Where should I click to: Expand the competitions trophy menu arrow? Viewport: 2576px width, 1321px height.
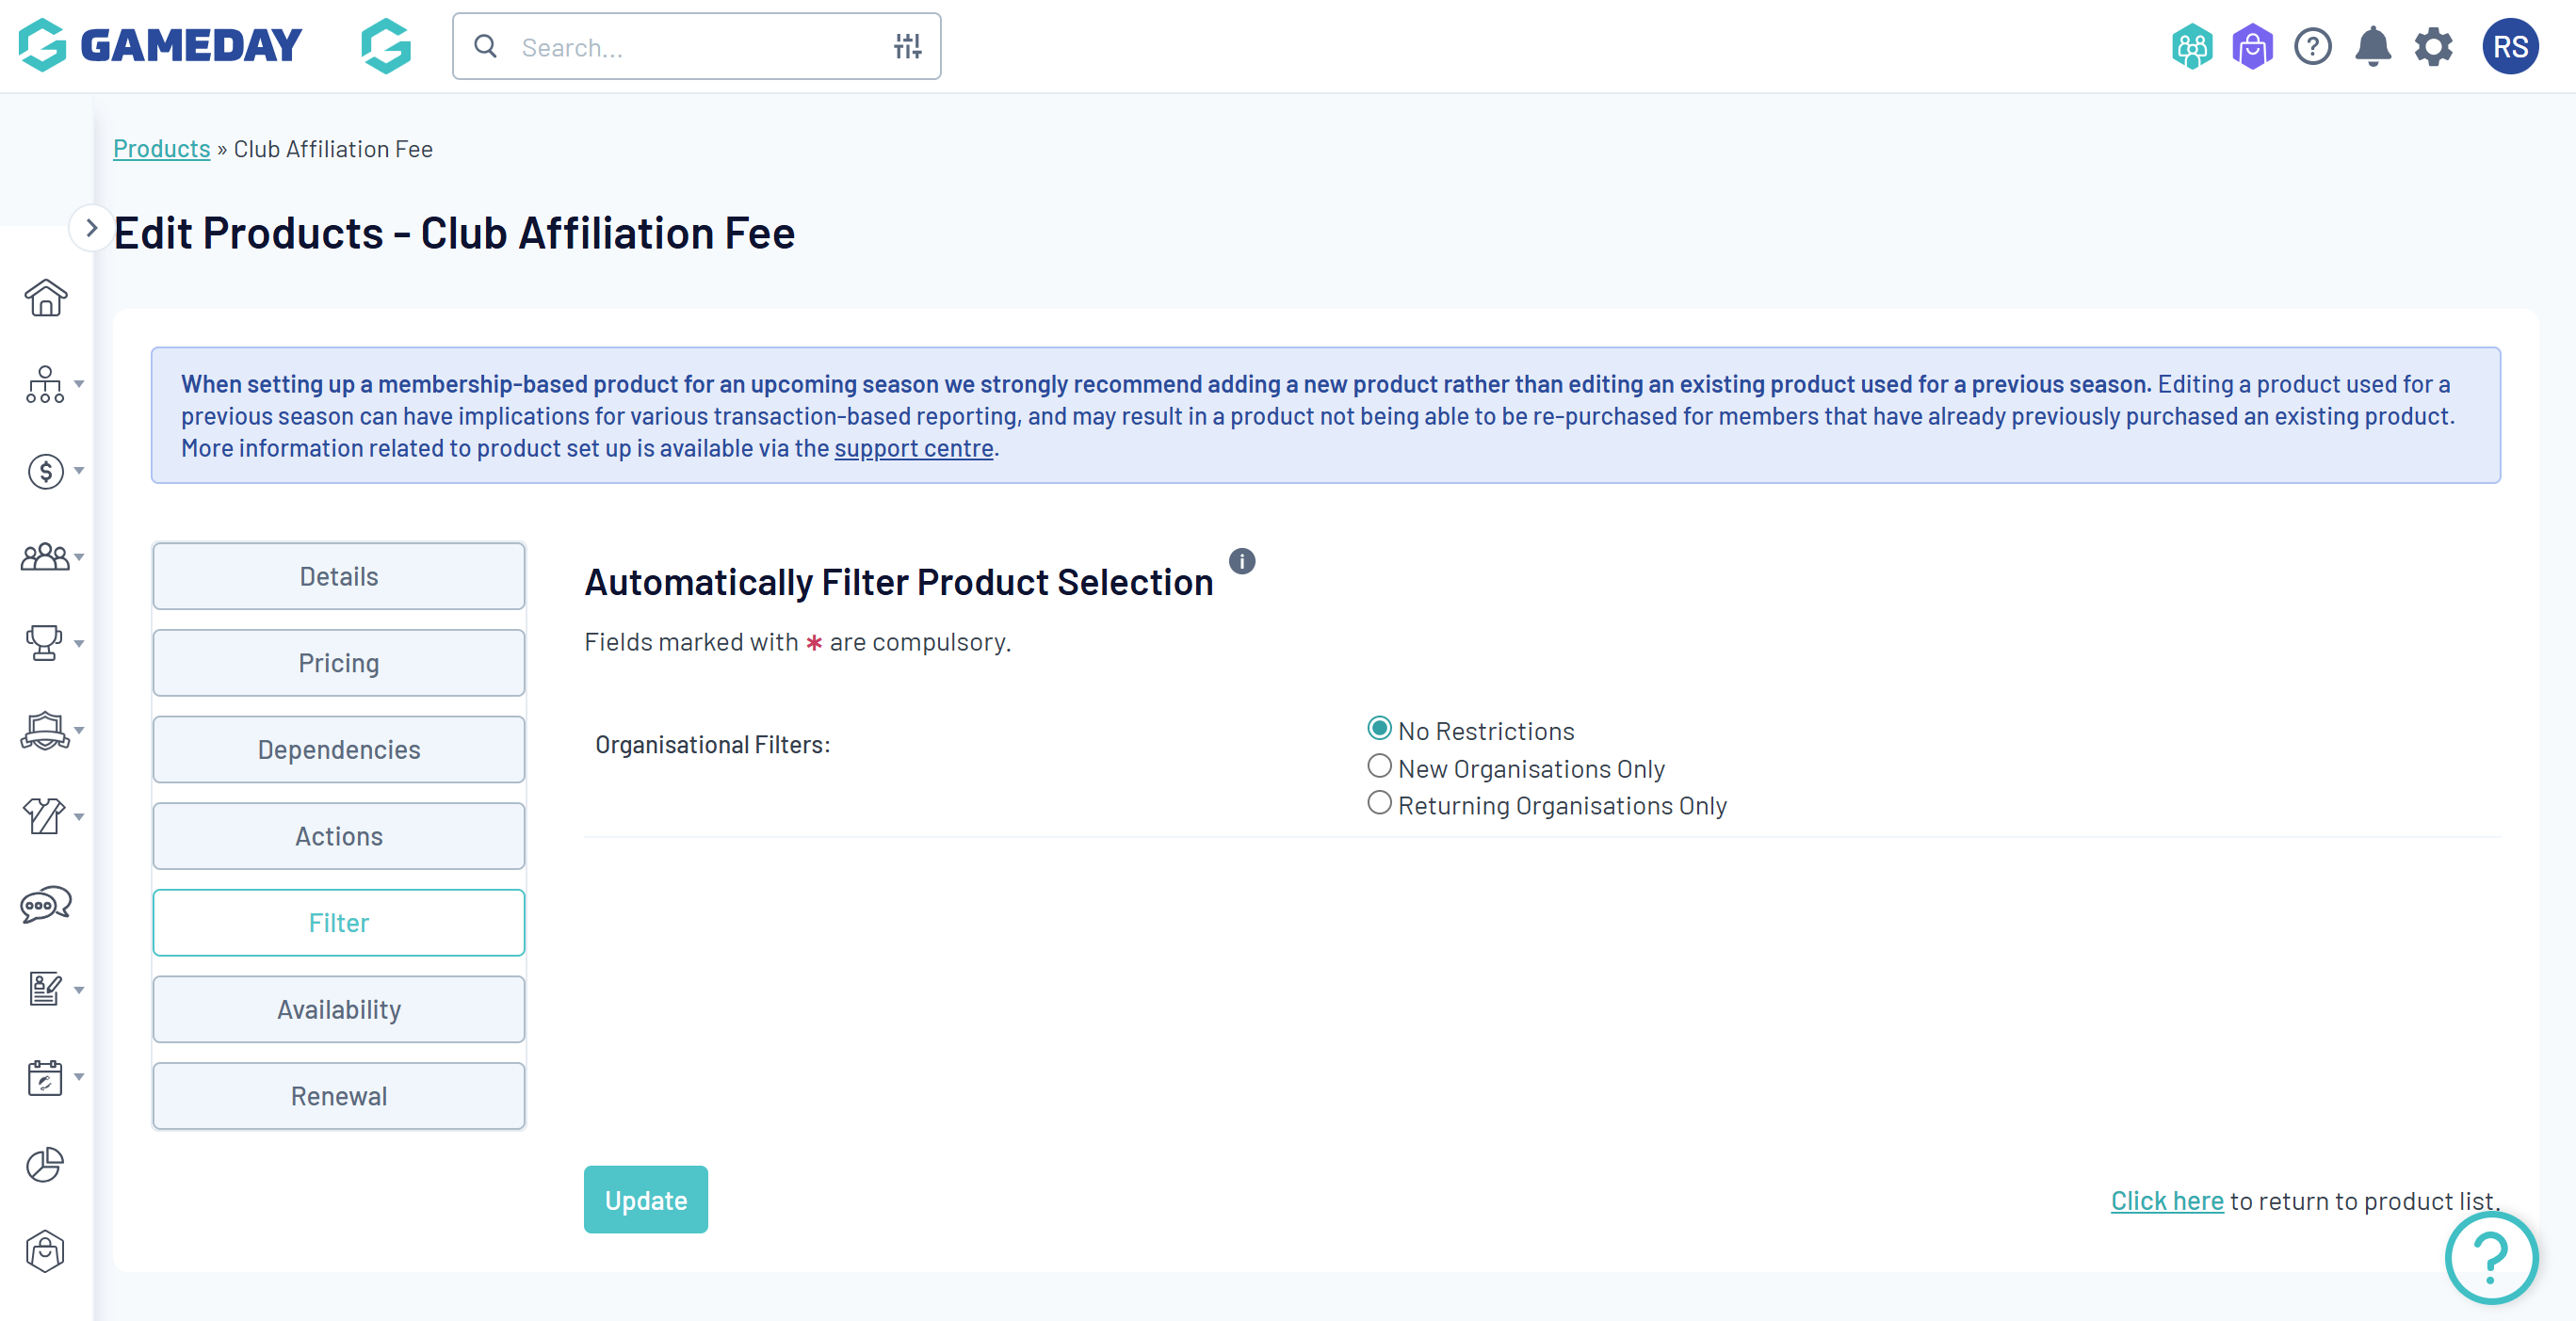(79, 643)
